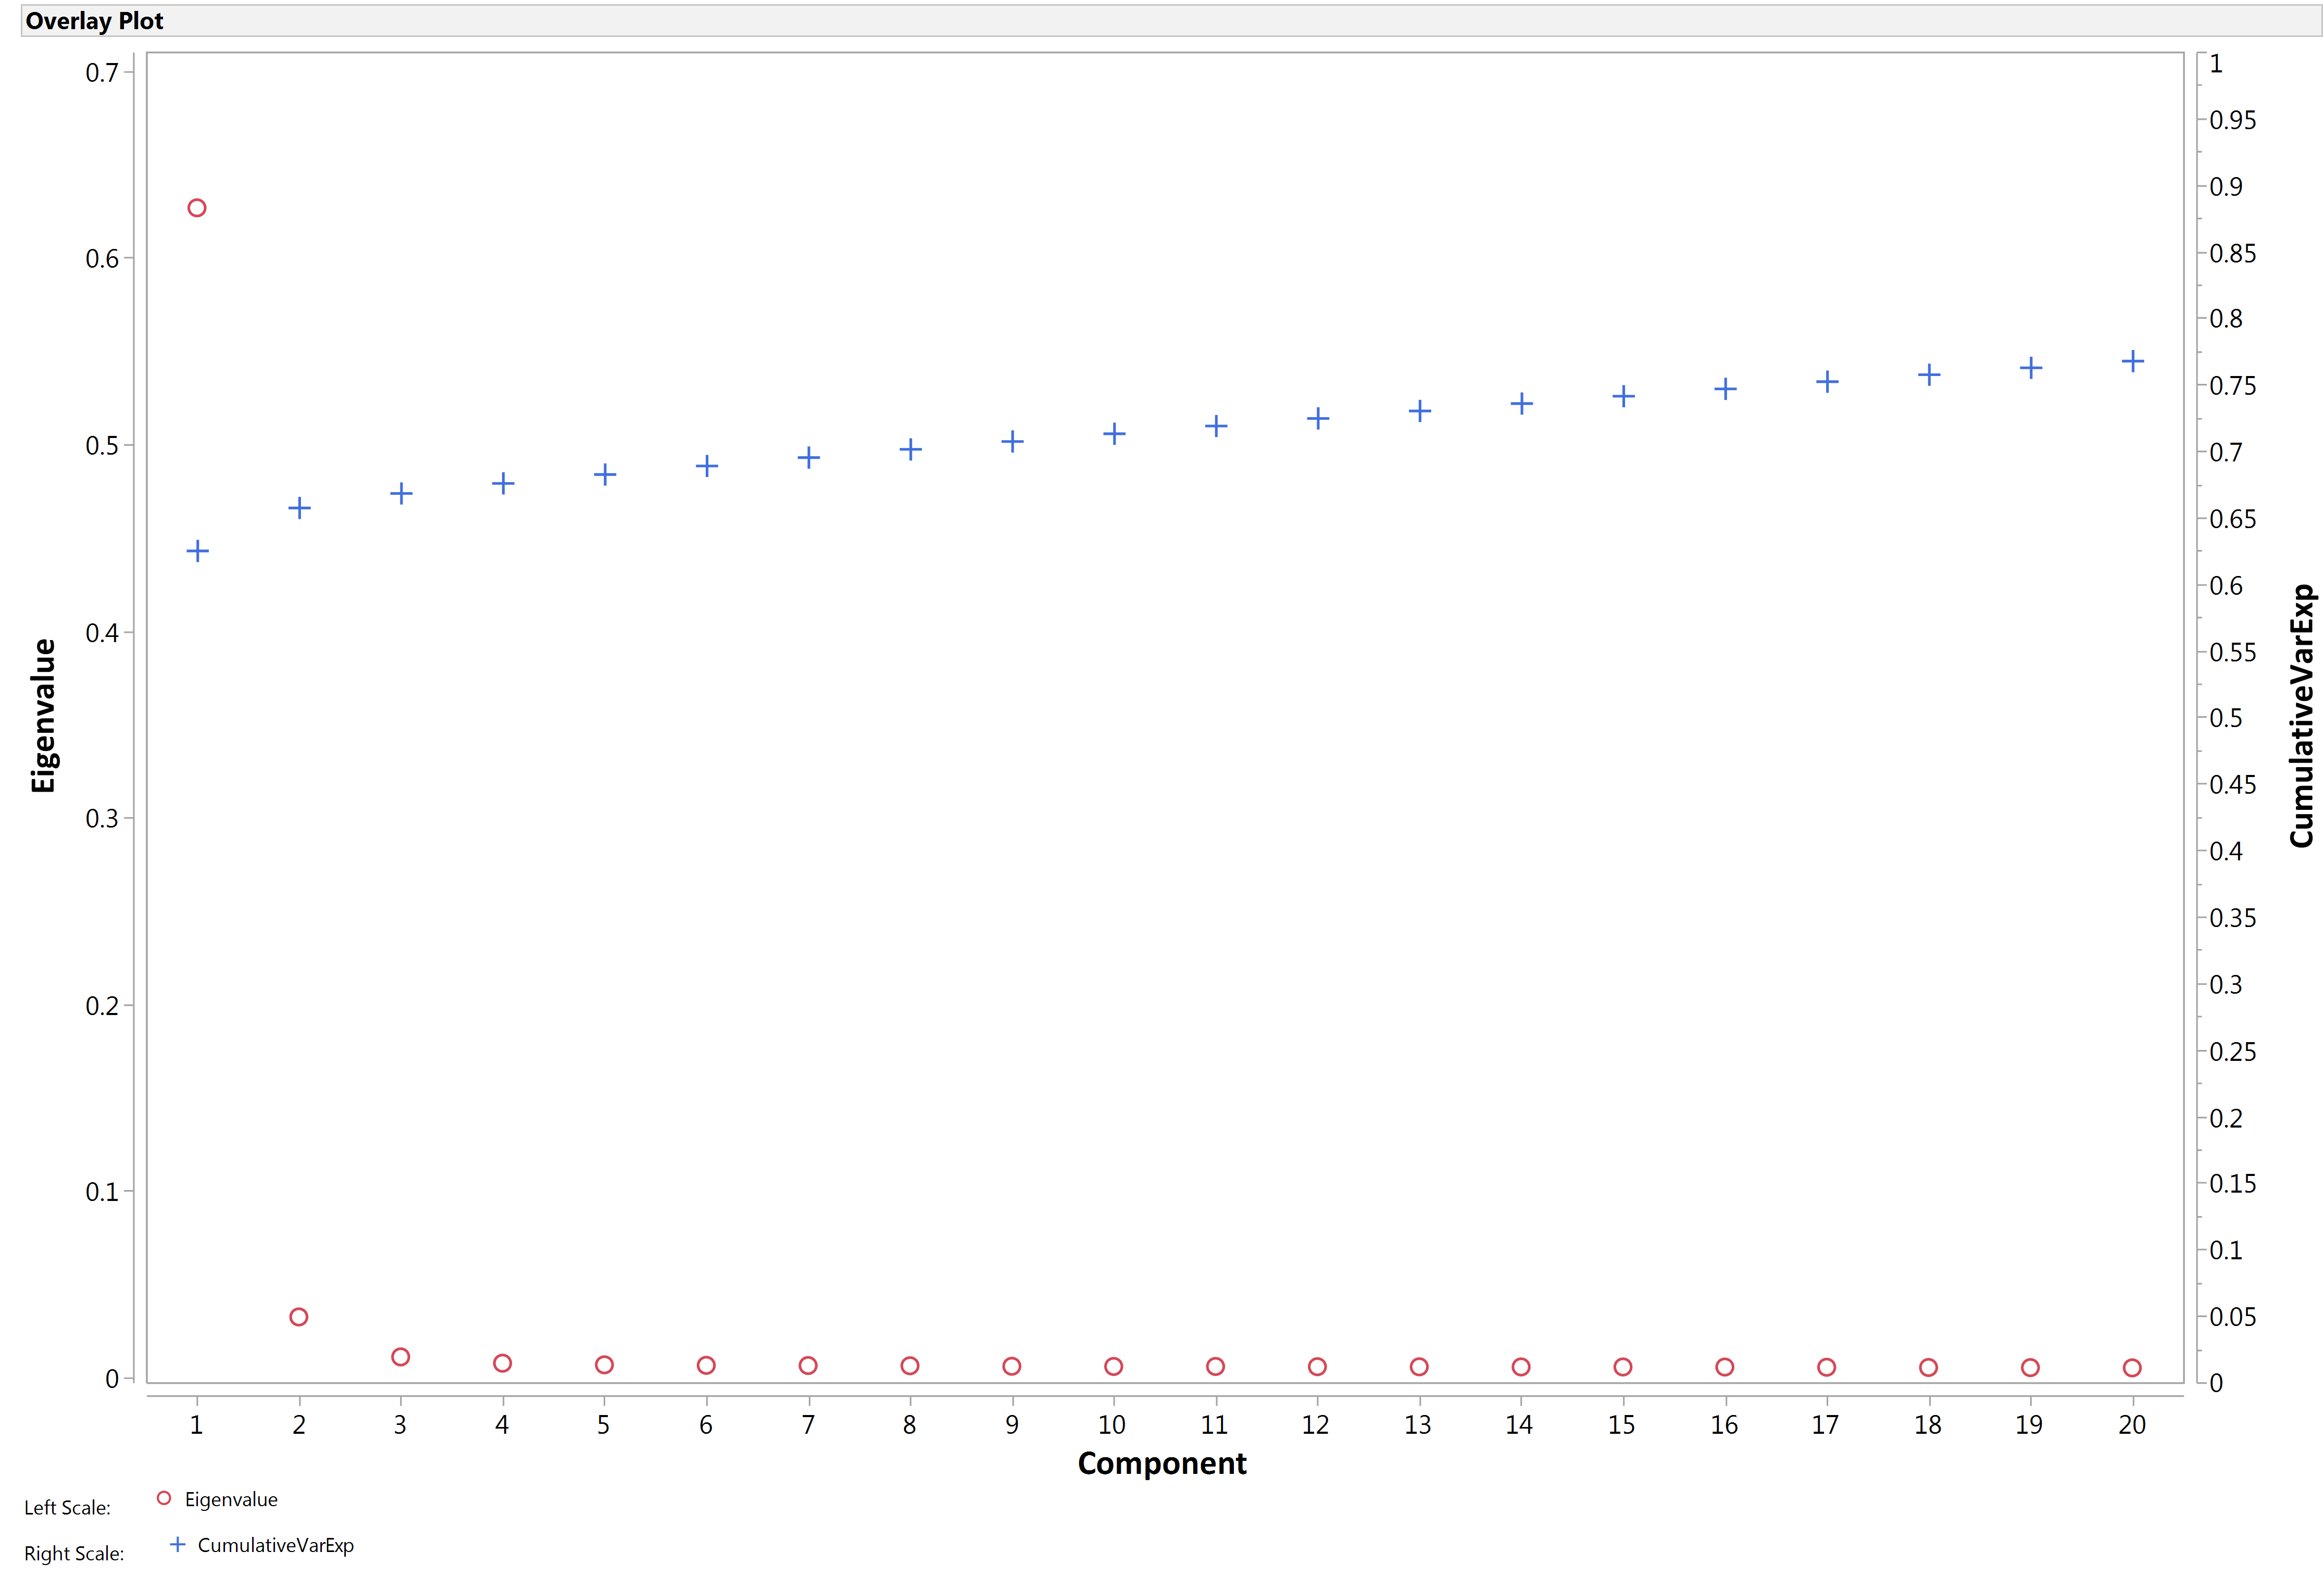The height and width of the screenshot is (1577, 2324).
Task: Click the CumulativeVarExp right axis title
Action: tap(2301, 716)
